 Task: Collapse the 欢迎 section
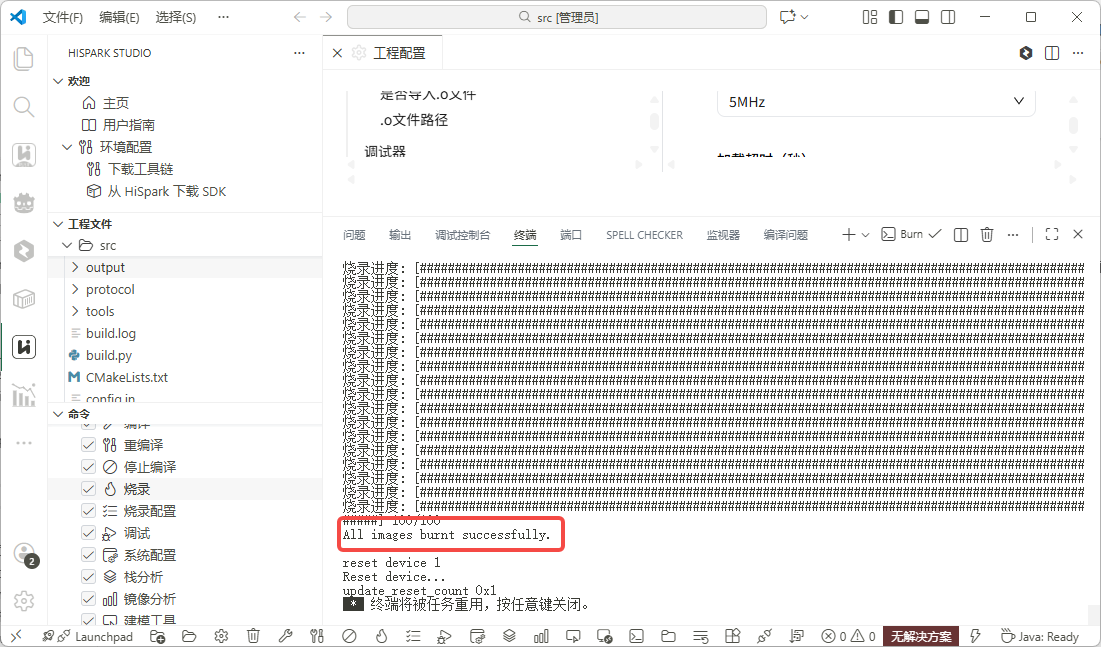58,81
